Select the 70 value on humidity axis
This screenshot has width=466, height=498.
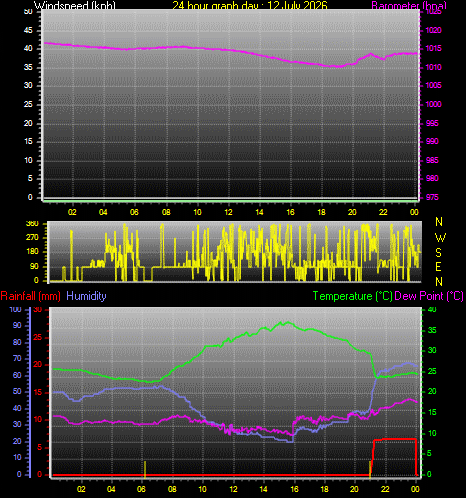(x=17, y=359)
